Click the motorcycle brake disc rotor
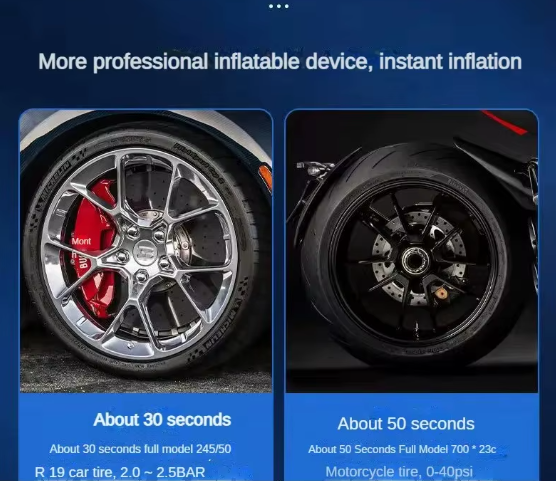This screenshot has height=481, width=556. point(418,259)
